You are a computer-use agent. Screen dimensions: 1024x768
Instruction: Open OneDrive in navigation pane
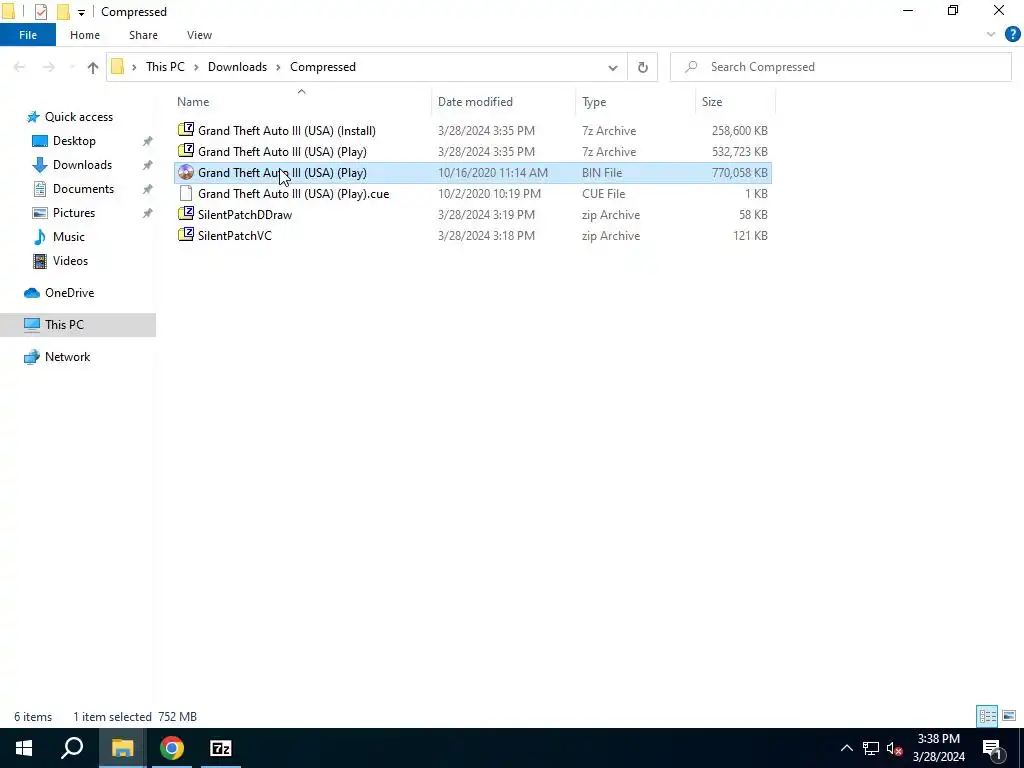[x=69, y=293]
